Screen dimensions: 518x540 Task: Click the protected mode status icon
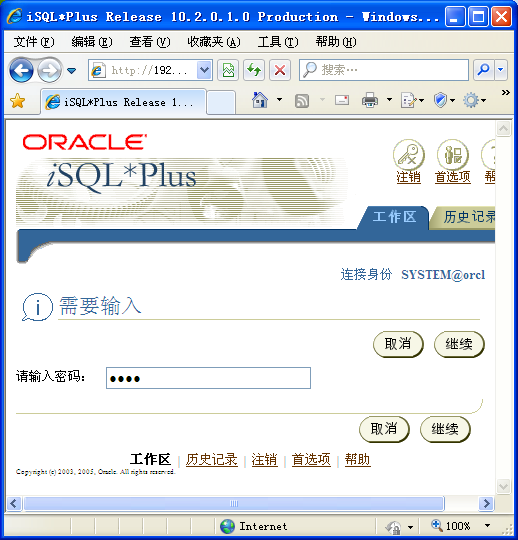click(x=393, y=527)
